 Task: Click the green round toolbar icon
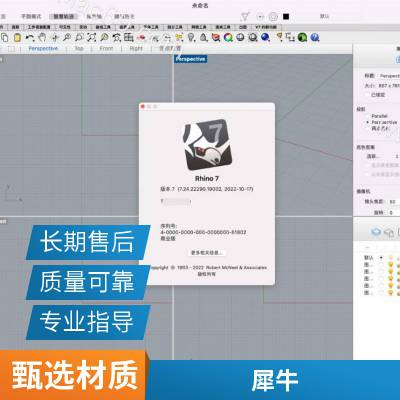[x=302, y=37]
